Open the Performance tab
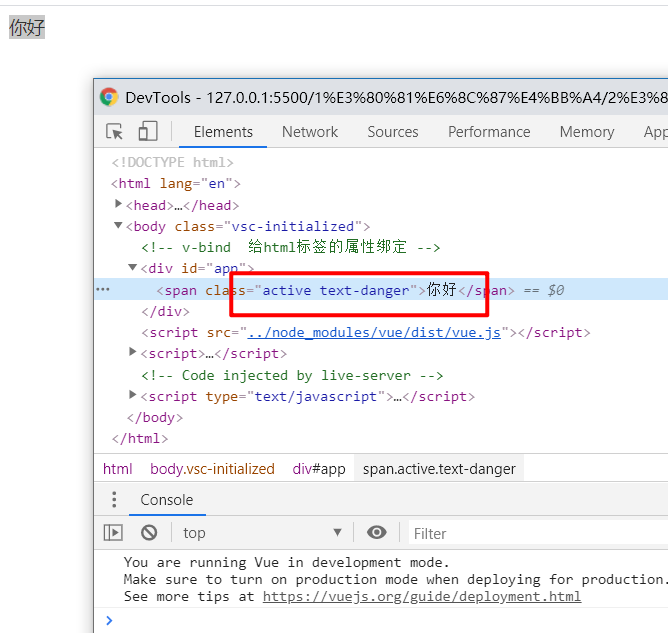This screenshot has height=633, width=668. (x=489, y=132)
